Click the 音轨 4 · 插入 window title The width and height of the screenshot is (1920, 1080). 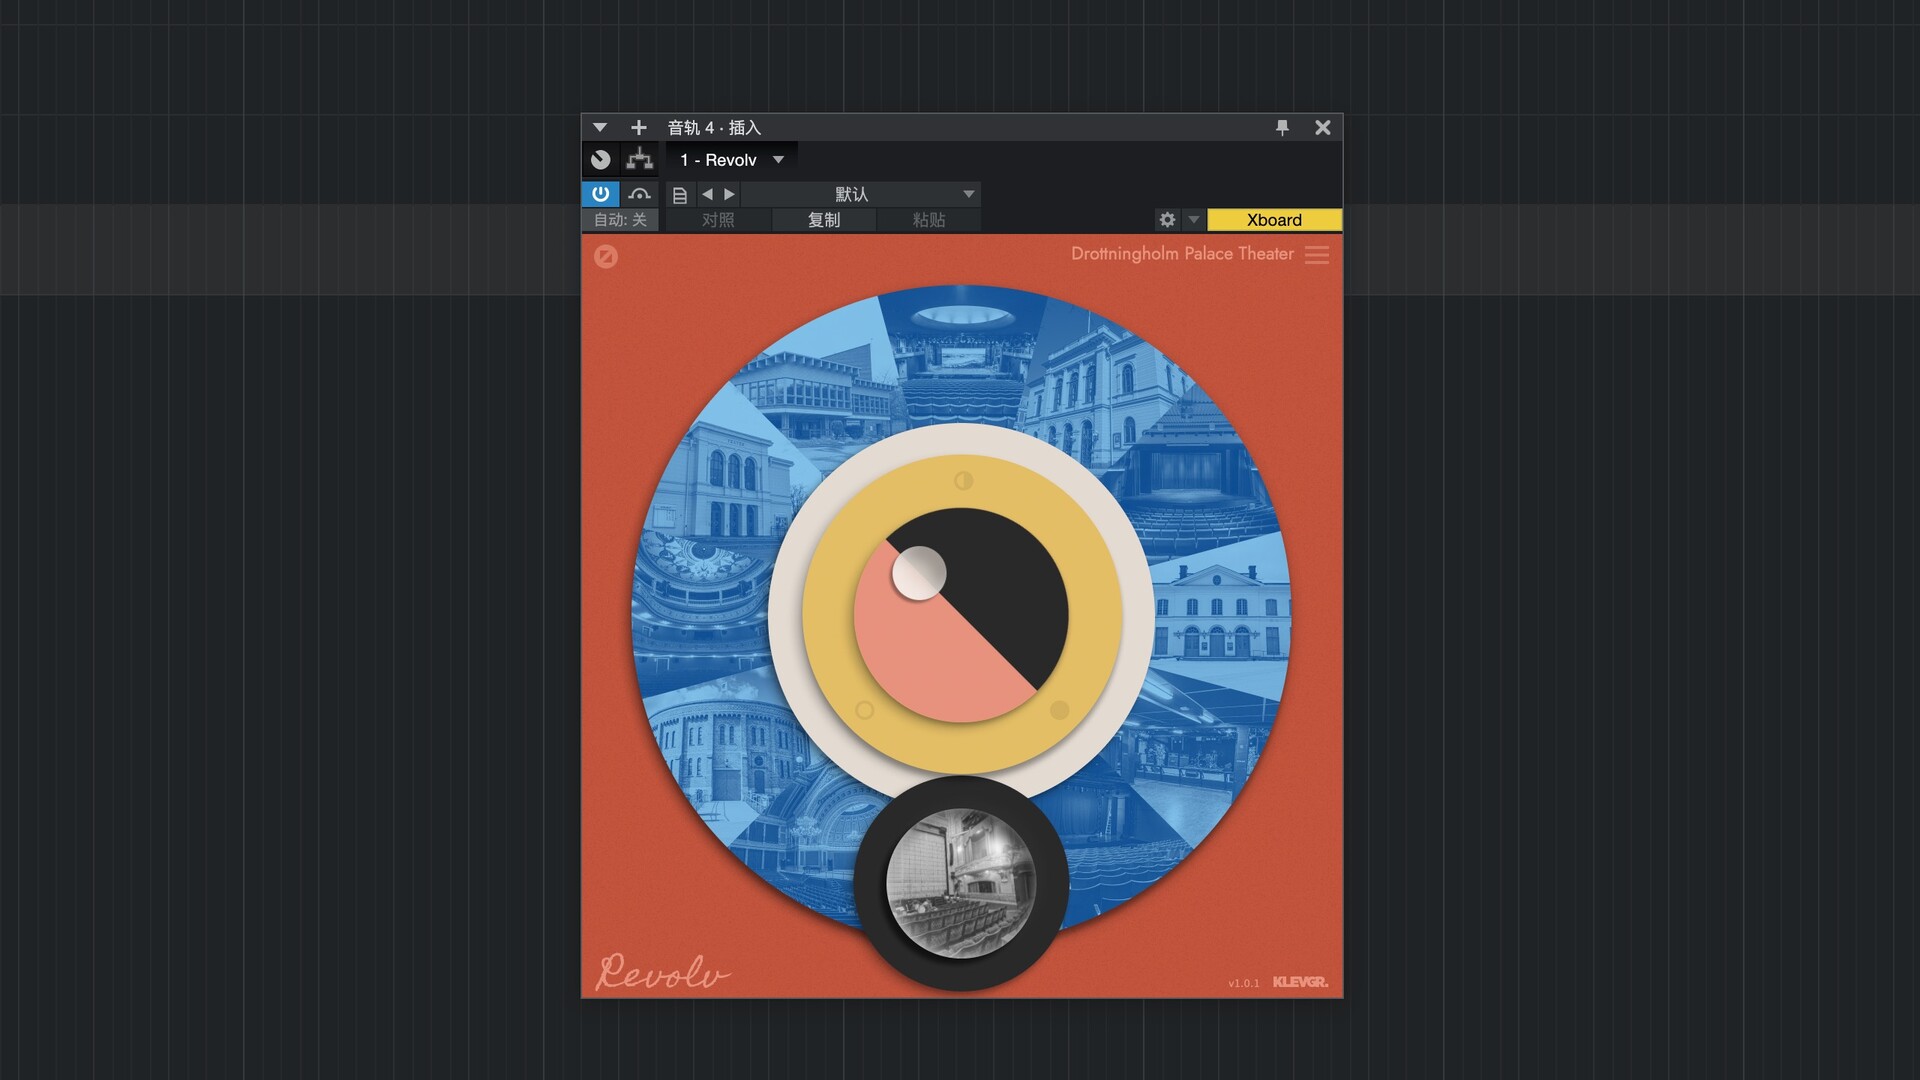point(714,128)
